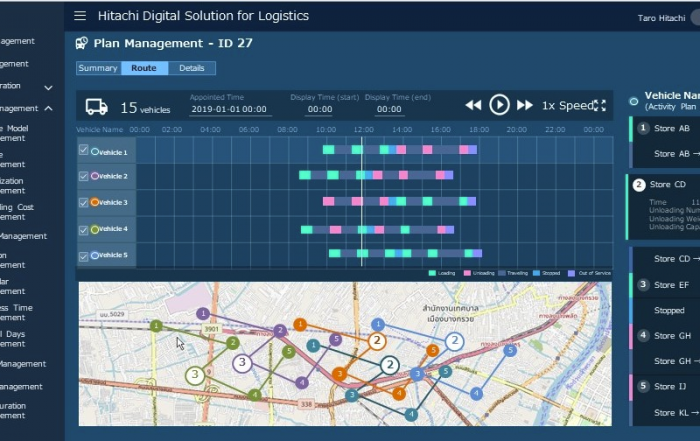Fast-forward the route playback
This screenshot has width=700, height=441.
[x=525, y=105]
